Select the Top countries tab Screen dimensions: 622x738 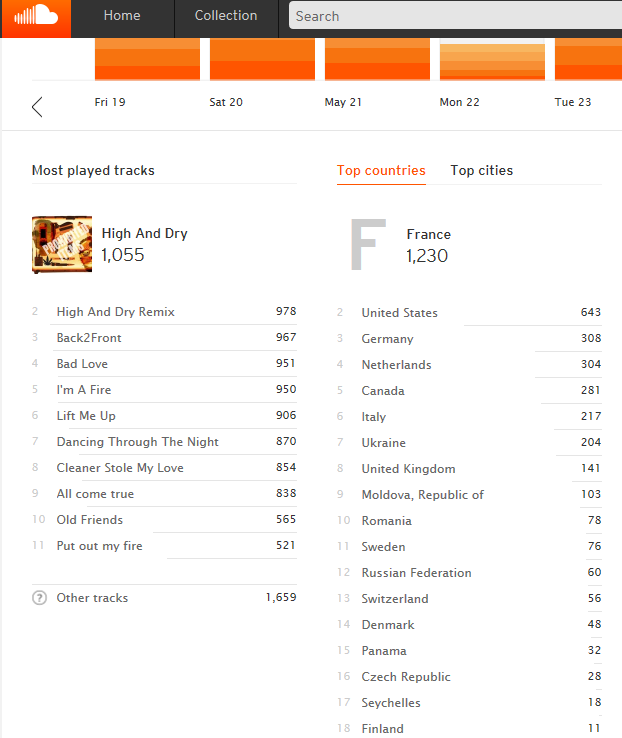tap(381, 171)
